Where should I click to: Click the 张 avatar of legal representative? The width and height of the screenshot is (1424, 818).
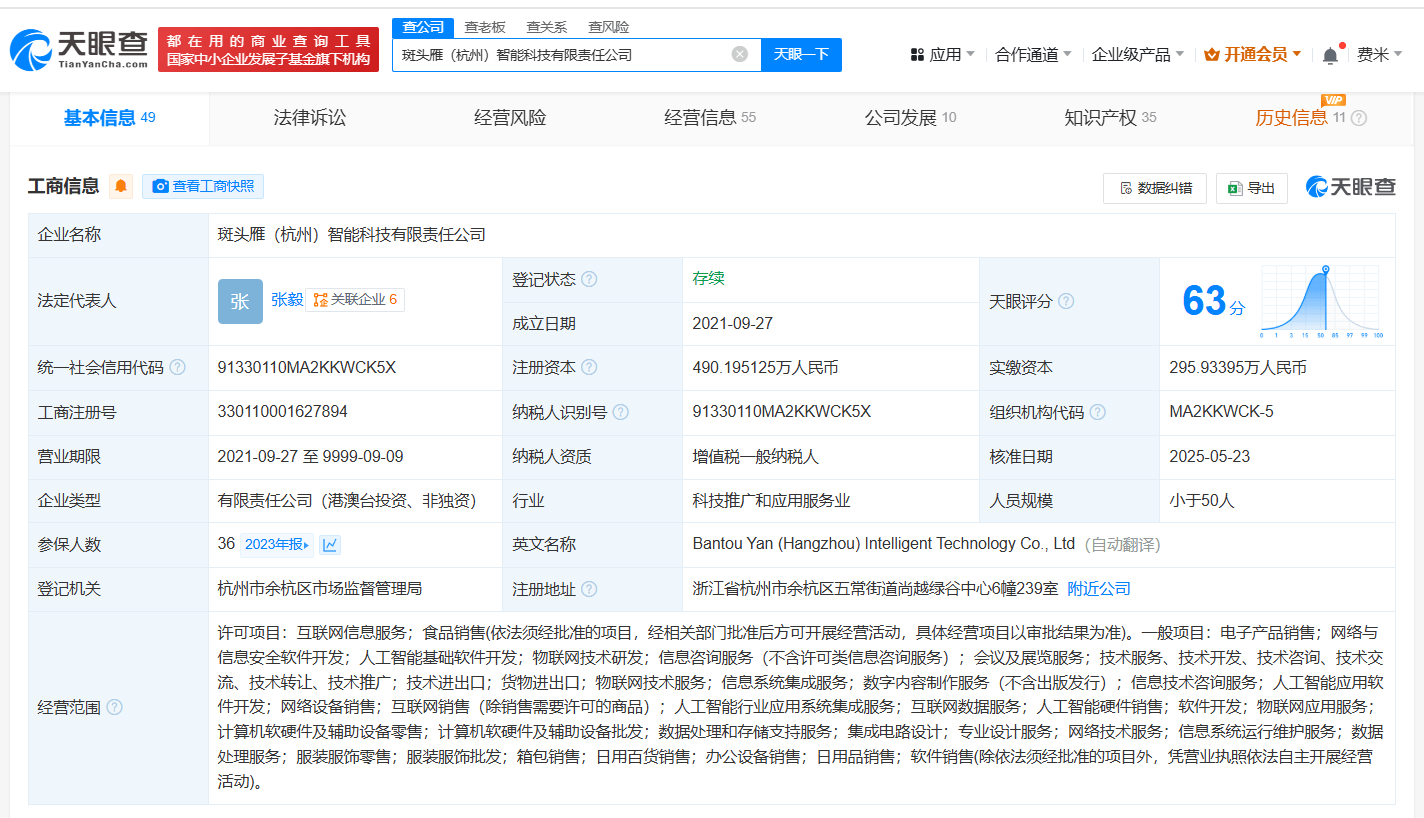pyautogui.click(x=240, y=301)
